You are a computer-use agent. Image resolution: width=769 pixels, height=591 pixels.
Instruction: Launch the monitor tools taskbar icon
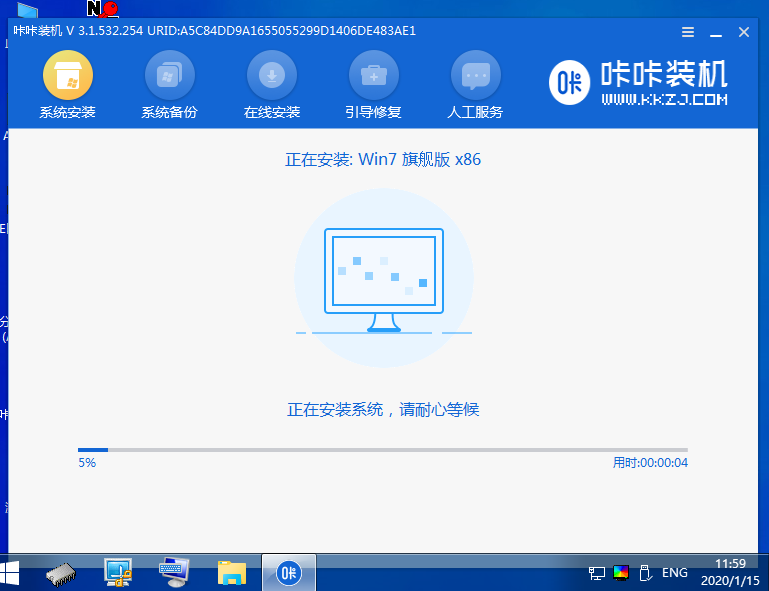coord(119,573)
